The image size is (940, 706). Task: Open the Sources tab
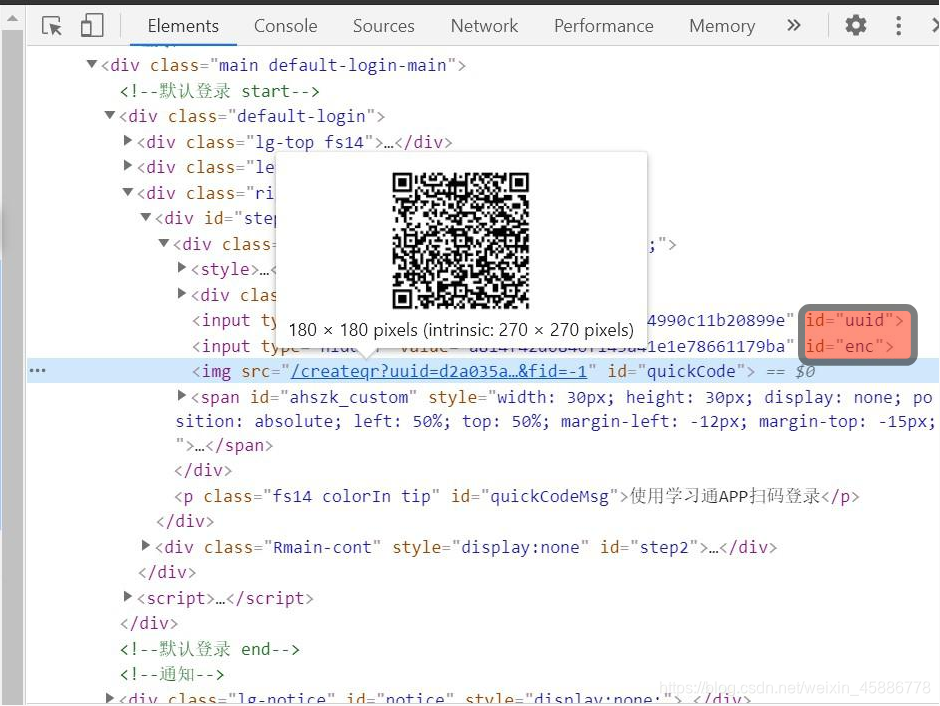(384, 26)
